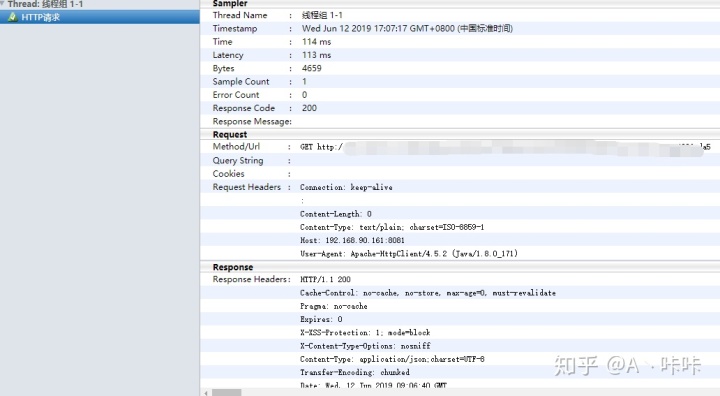Click the Response section header
Image resolution: width=720 pixels, height=396 pixels.
pos(233,267)
